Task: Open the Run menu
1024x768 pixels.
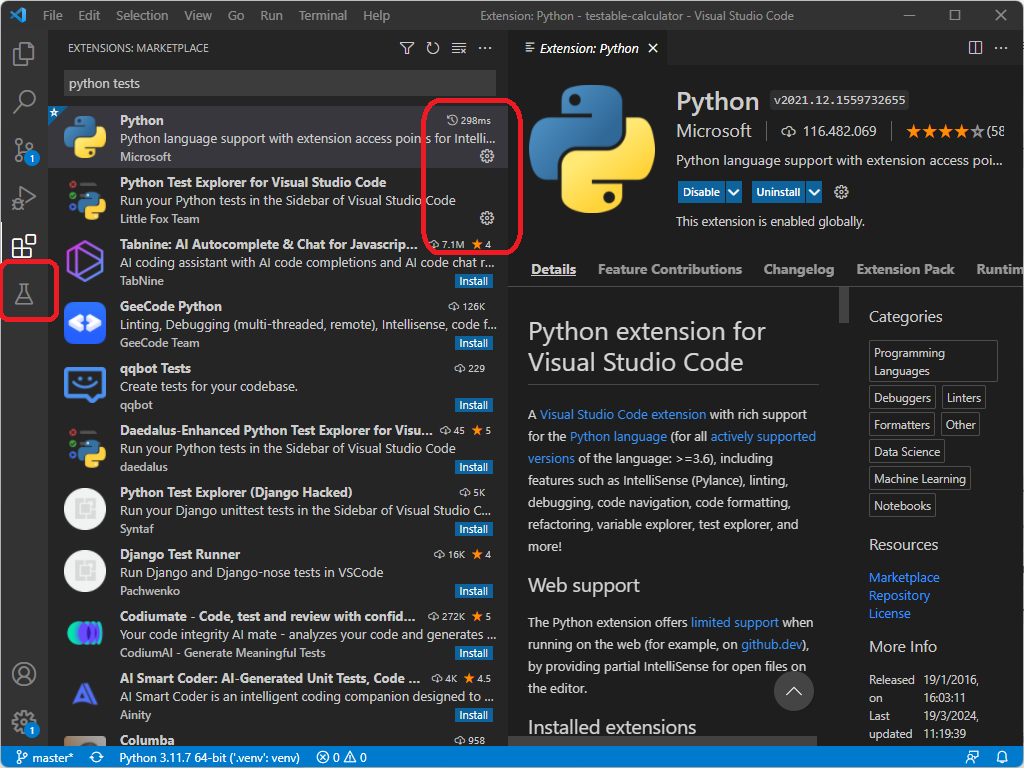Action: pos(272,15)
